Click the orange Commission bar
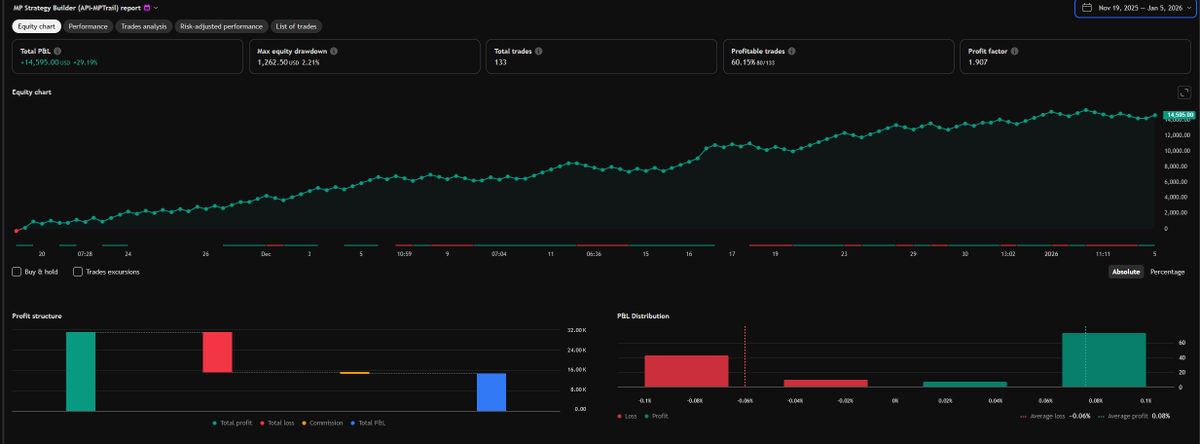Screen dimensions: 1200x444 point(354,373)
